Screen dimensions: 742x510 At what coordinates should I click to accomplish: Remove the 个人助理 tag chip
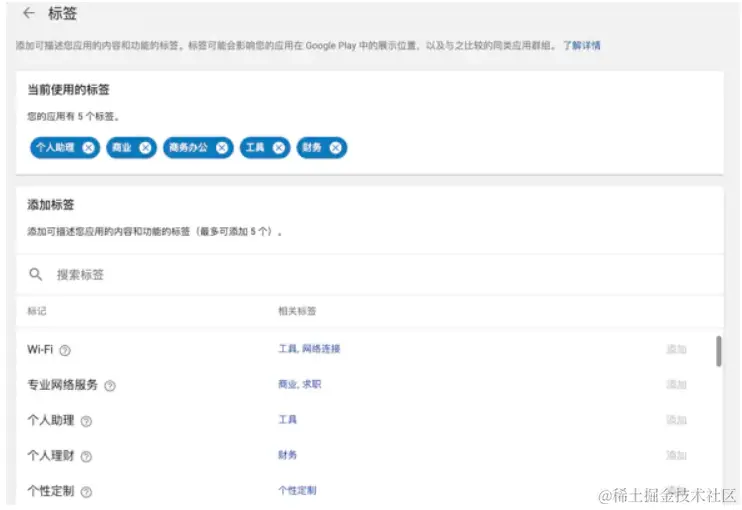[88, 148]
